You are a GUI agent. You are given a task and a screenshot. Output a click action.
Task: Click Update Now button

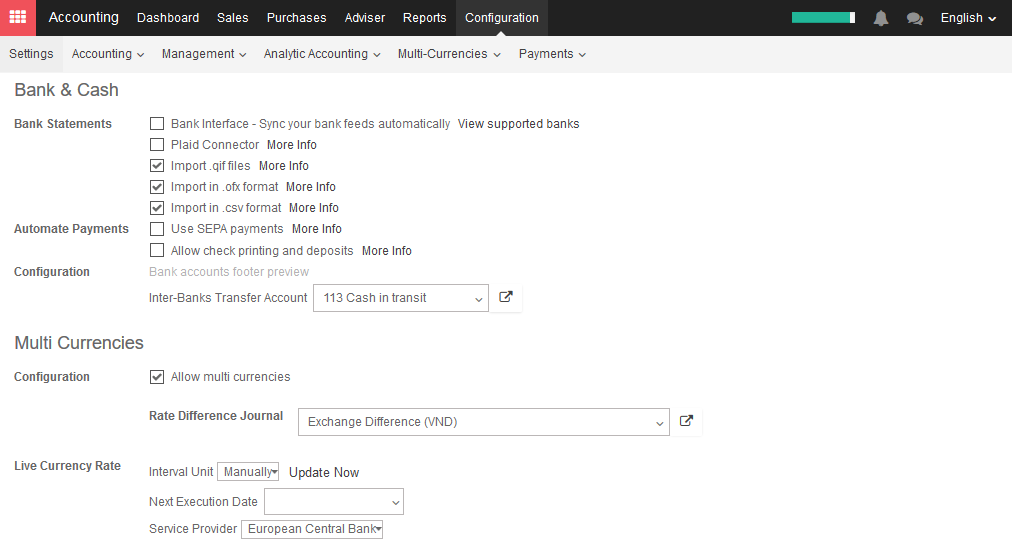[324, 473]
